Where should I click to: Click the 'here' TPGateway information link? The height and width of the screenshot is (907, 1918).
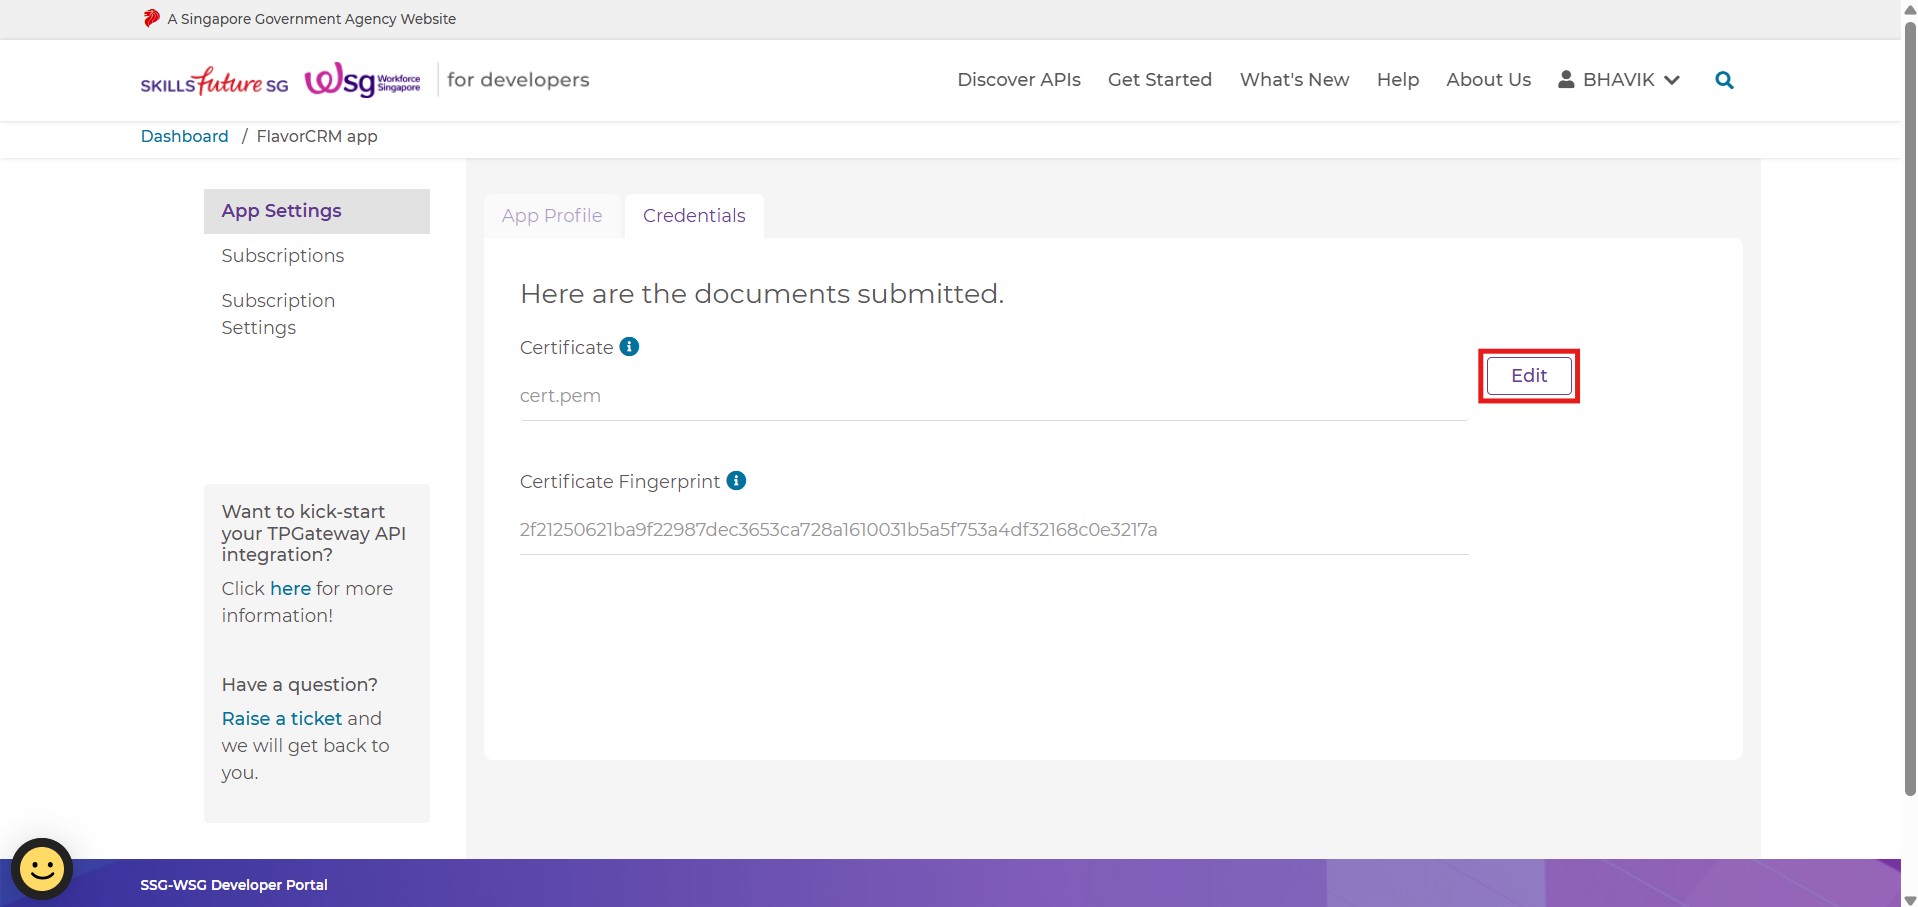290,588
